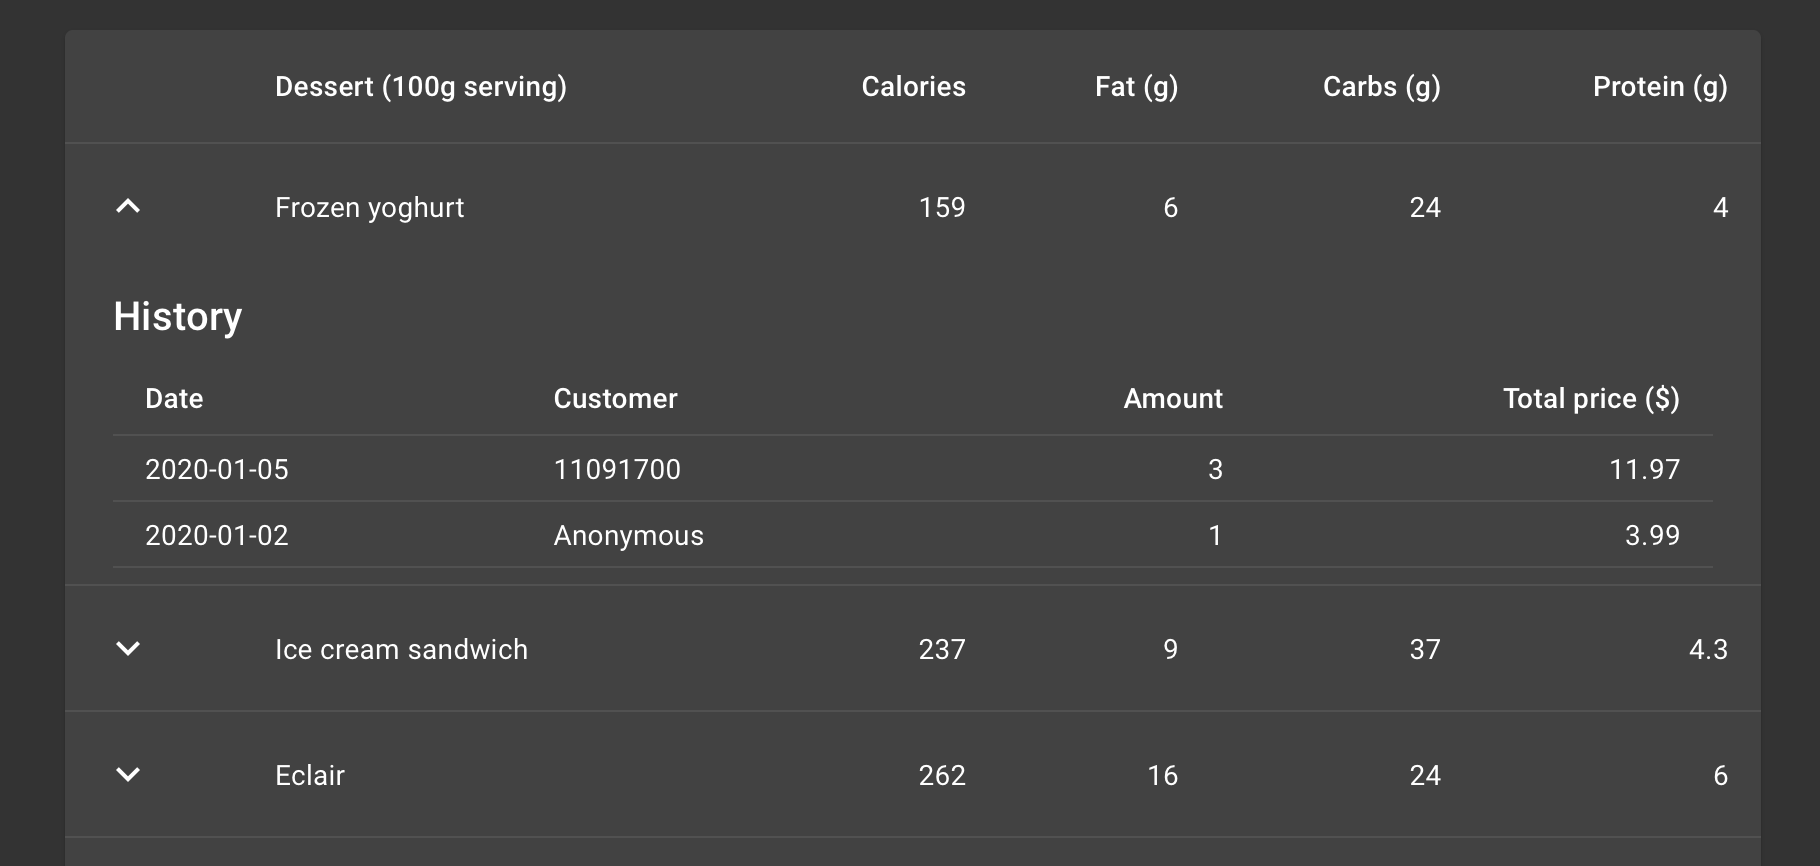Select the Calories column header
Viewport: 1820px width, 866px height.
(x=912, y=87)
